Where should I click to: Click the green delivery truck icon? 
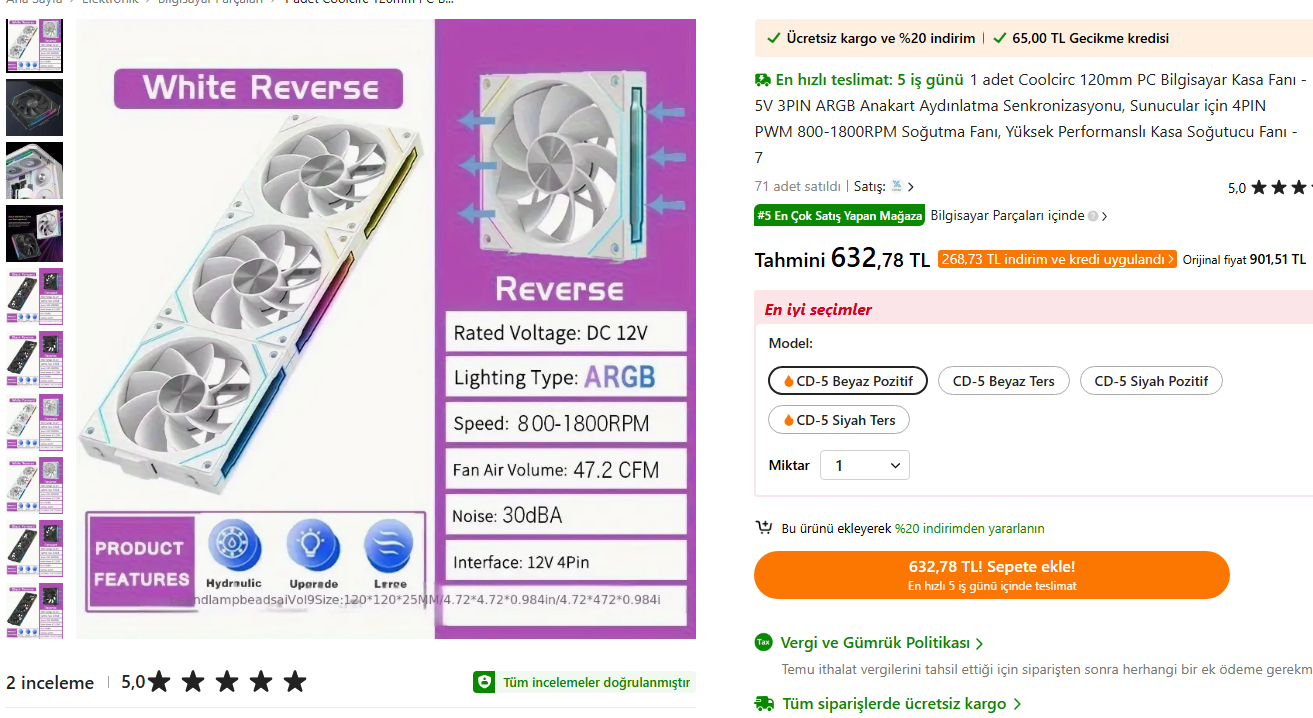coord(763,79)
